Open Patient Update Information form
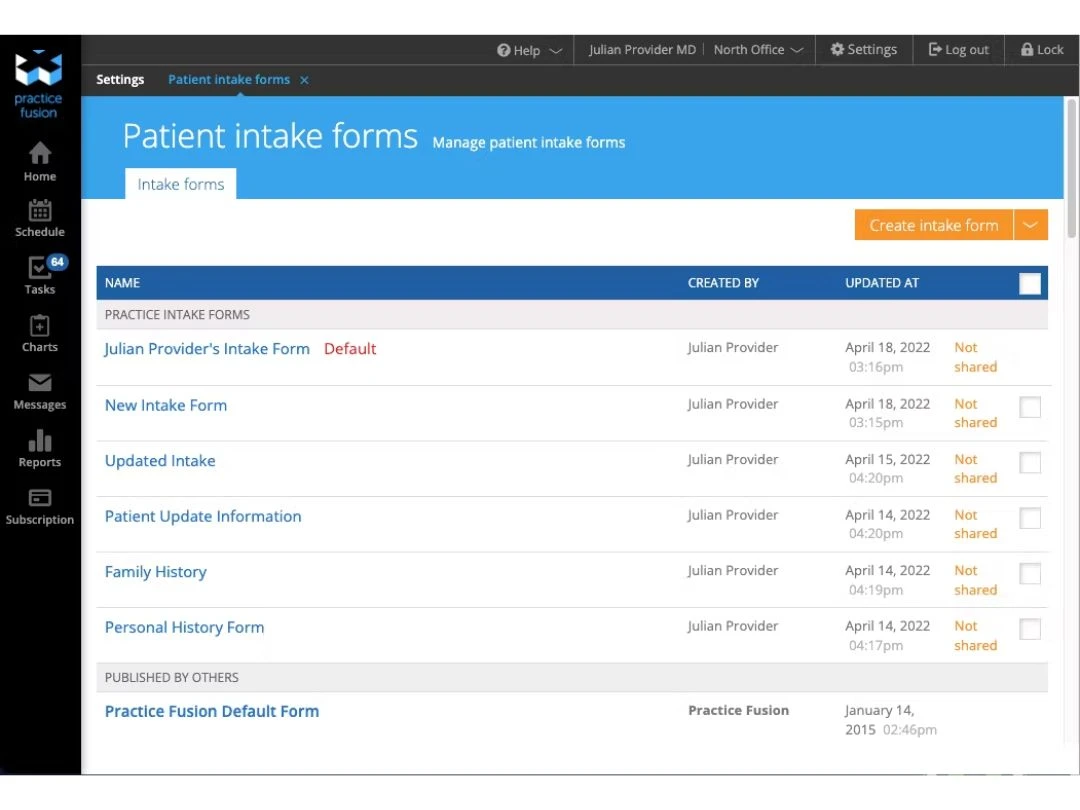Image resolution: width=1080 pixels, height=810 pixels. [203, 517]
